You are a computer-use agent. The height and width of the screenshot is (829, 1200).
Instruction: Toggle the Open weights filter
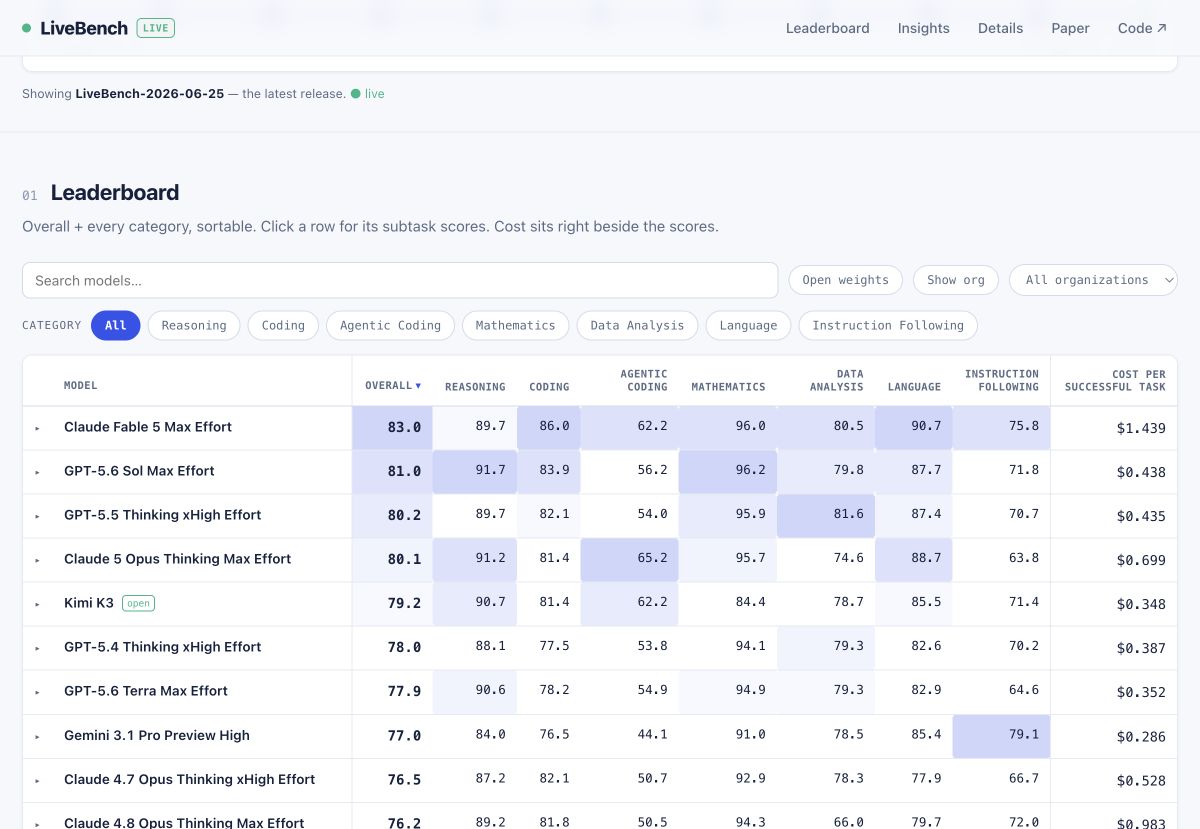(845, 280)
